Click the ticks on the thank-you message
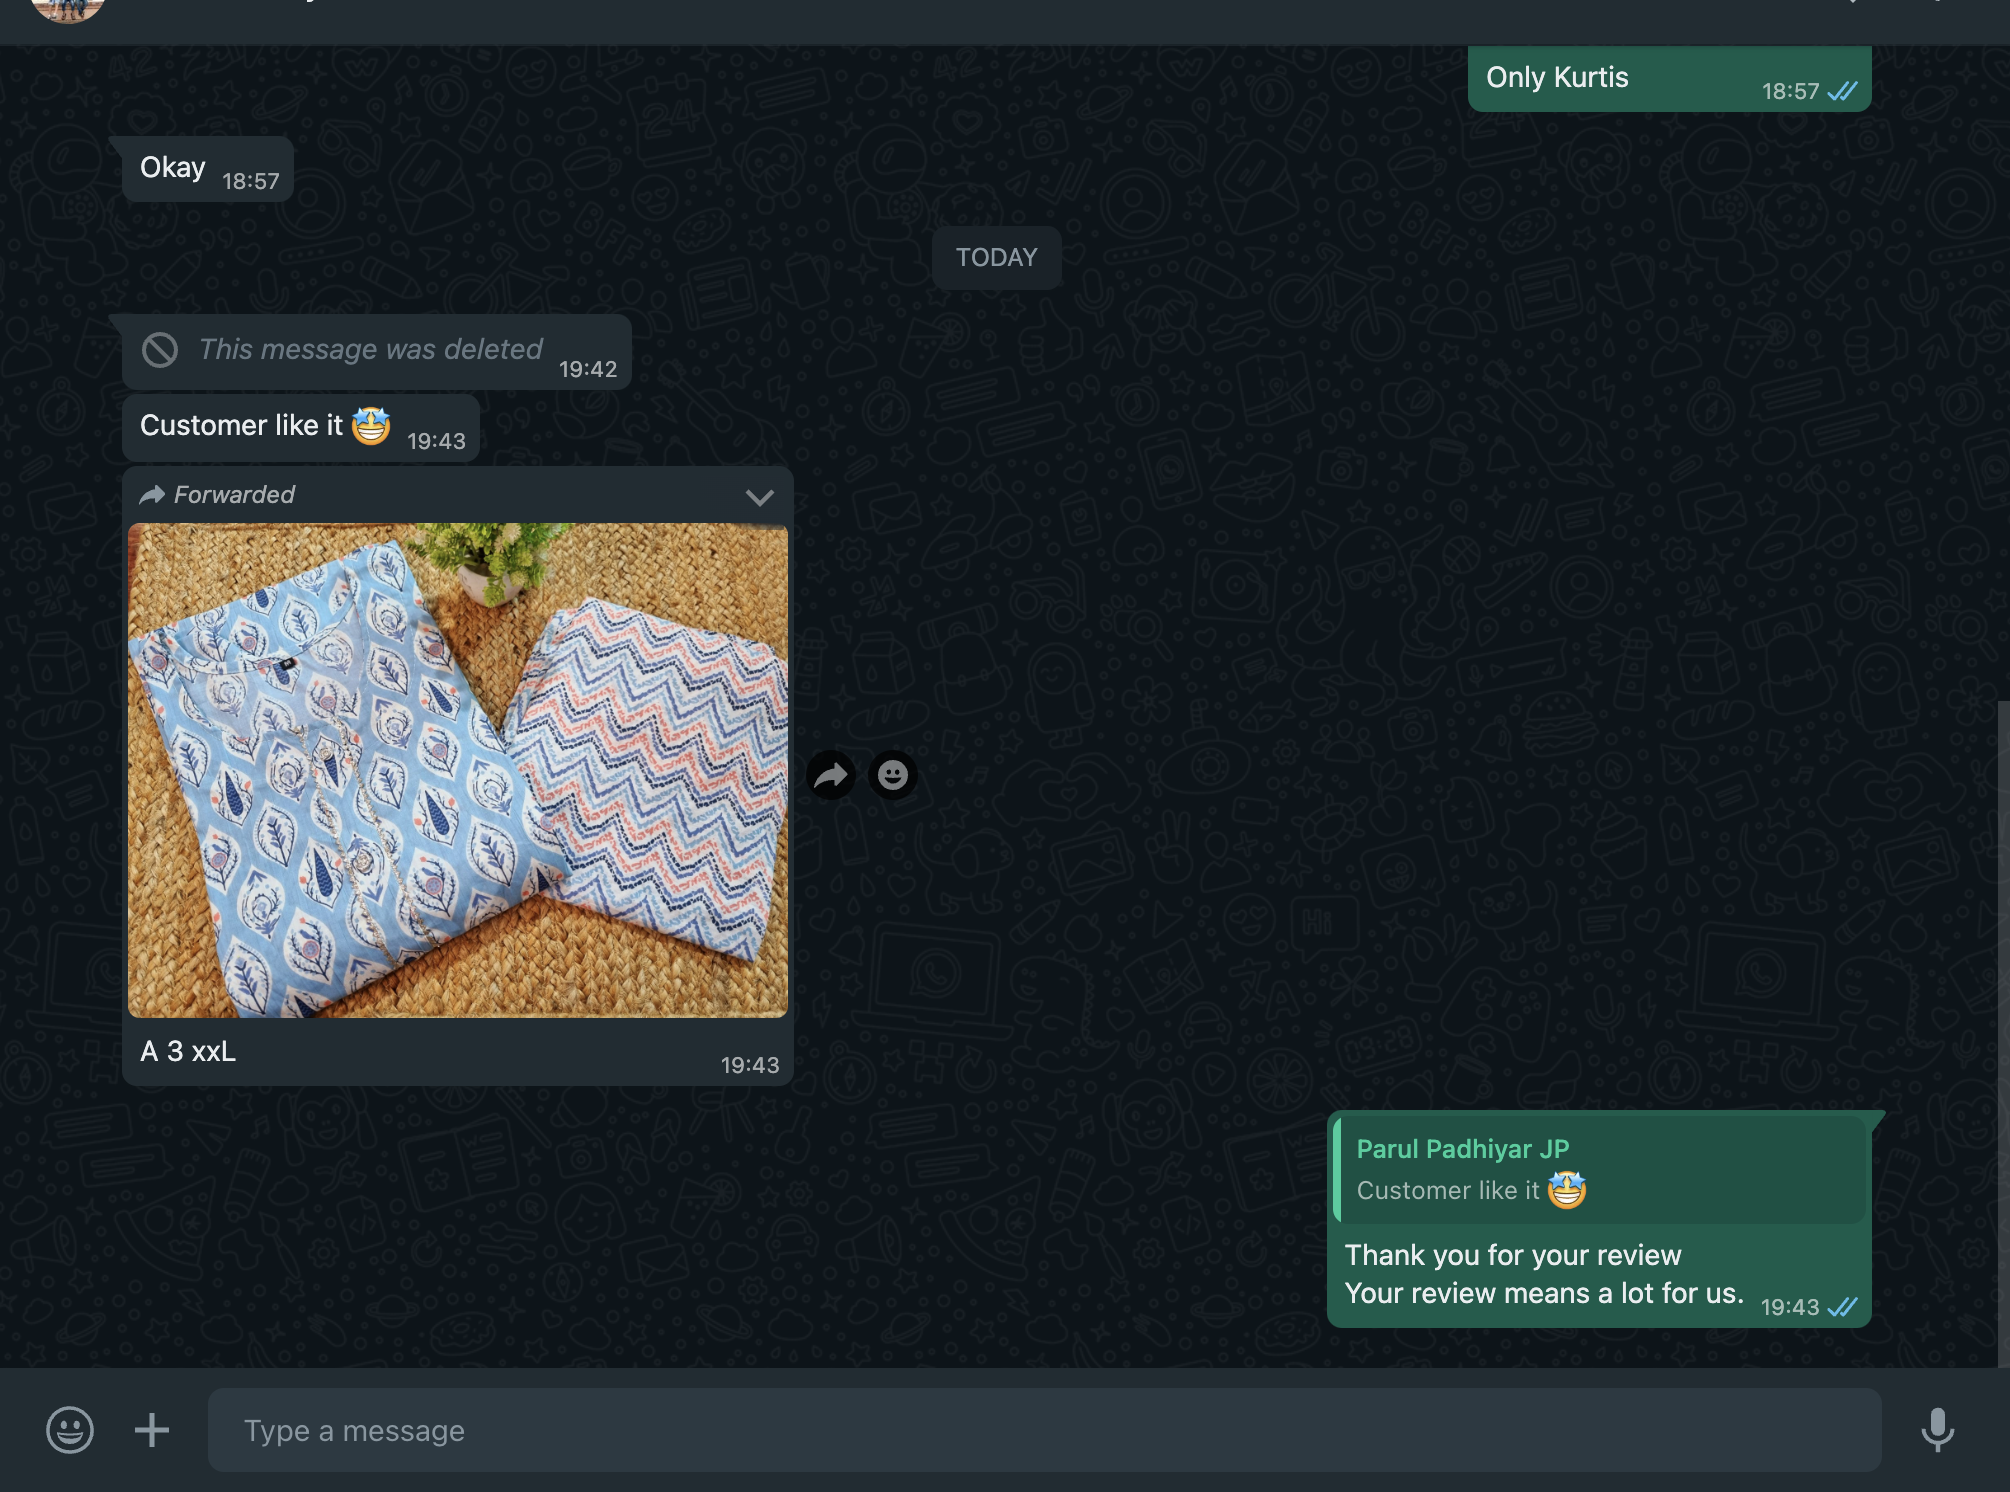This screenshot has height=1492, width=2010. coord(1842,1308)
